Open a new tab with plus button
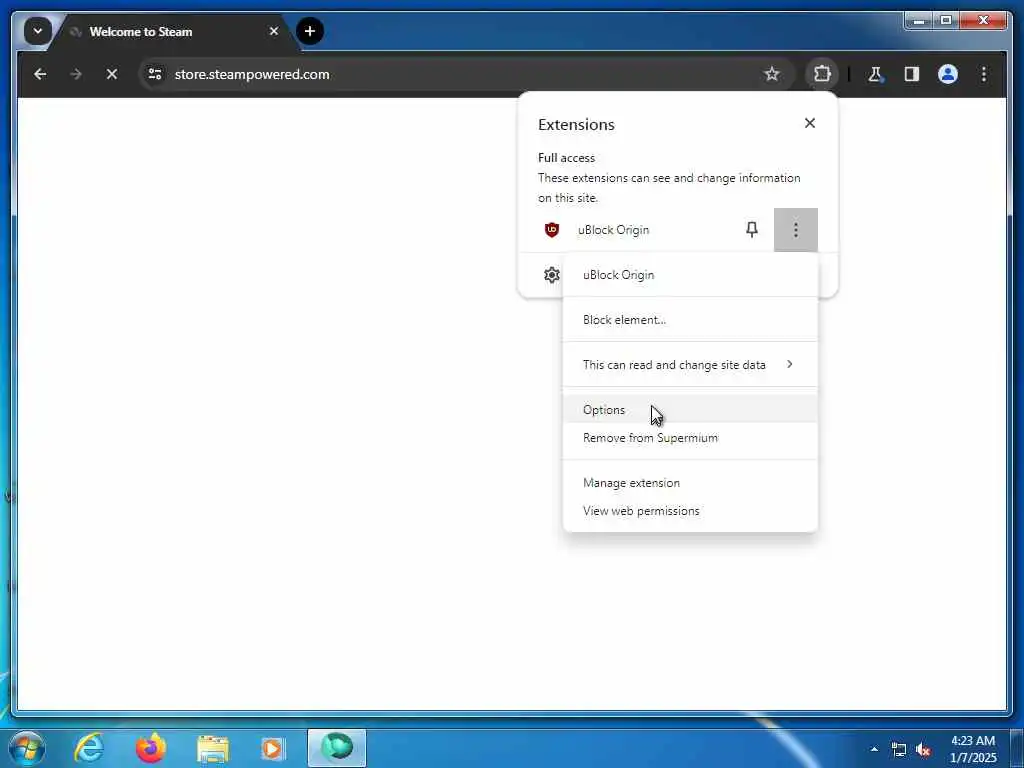The height and width of the screenshot is (768, 1024). tap(310, 31)
